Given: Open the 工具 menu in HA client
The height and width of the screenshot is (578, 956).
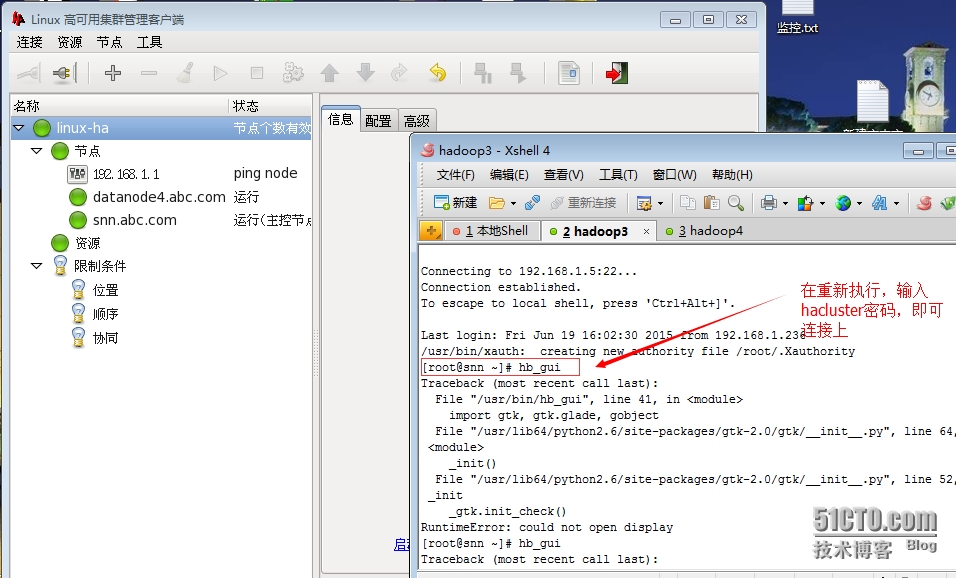Looking at the screenshot, I should [x=149, y=42].
